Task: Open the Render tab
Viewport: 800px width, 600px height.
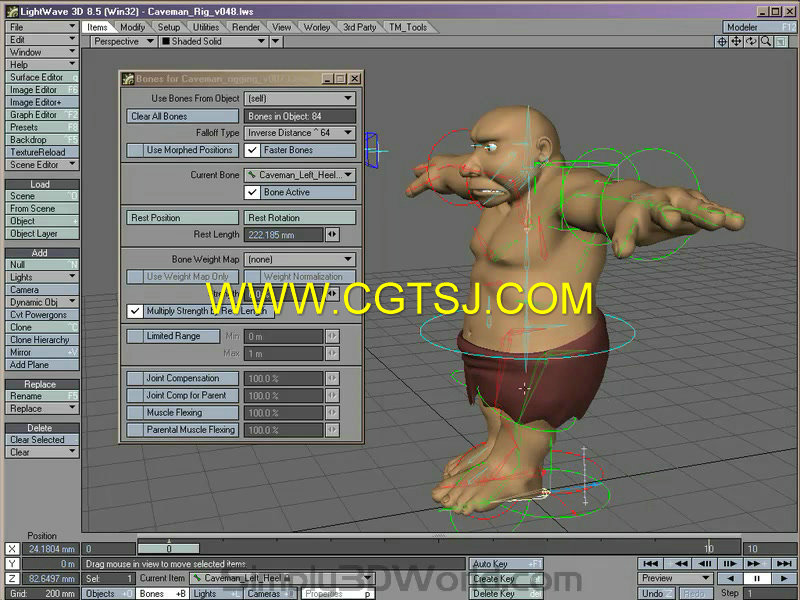Action: pyautogui.click(x=246, y=27)
